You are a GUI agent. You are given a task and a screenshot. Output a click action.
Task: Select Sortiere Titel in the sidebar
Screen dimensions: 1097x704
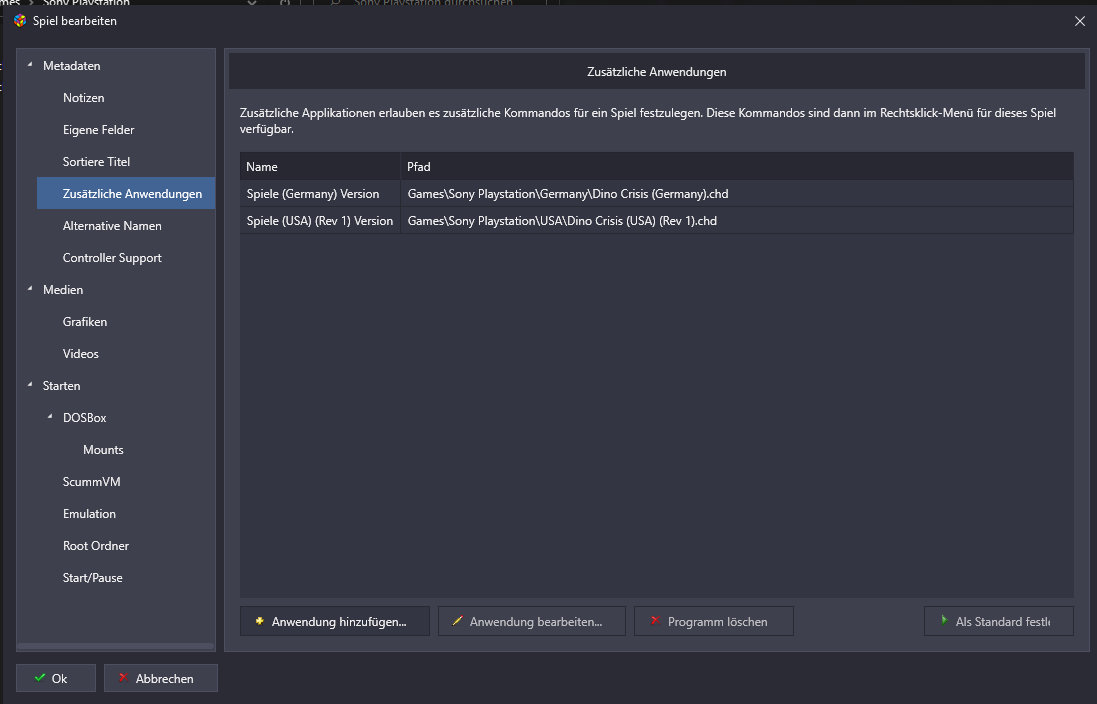point(96,162)
